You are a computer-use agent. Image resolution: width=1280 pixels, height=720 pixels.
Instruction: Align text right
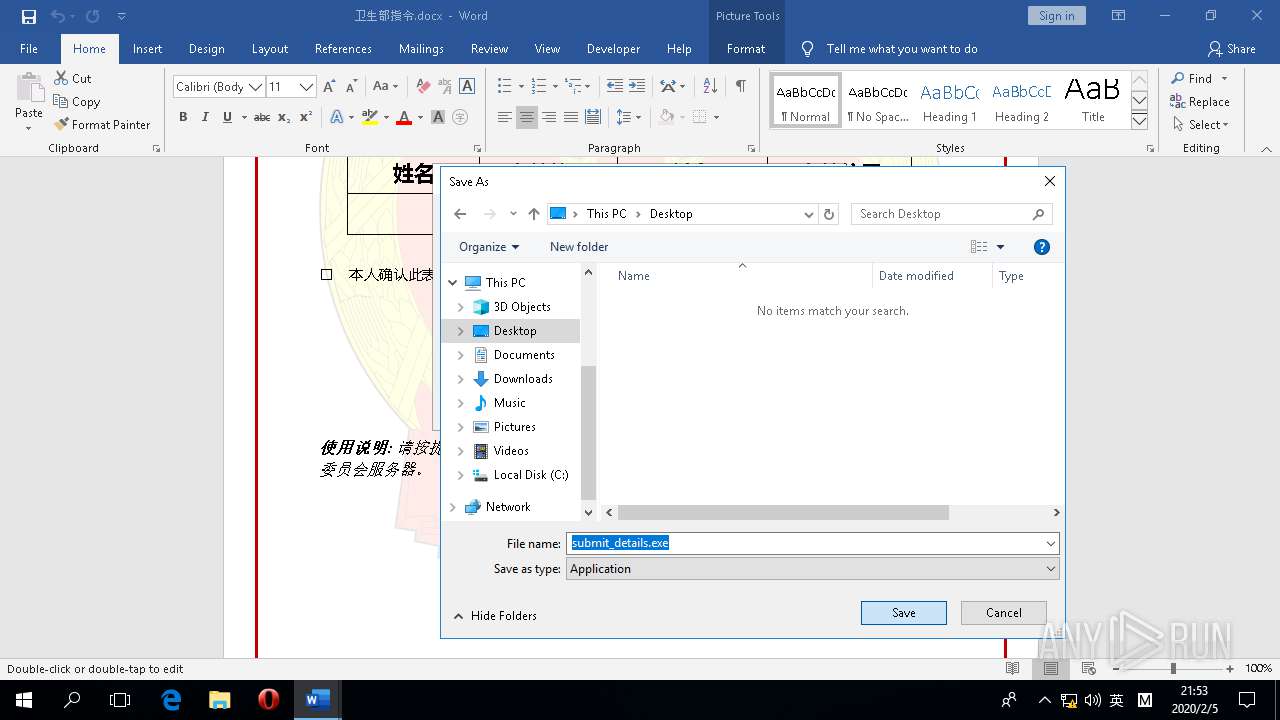pyautogui.click(x=549, y=117)
